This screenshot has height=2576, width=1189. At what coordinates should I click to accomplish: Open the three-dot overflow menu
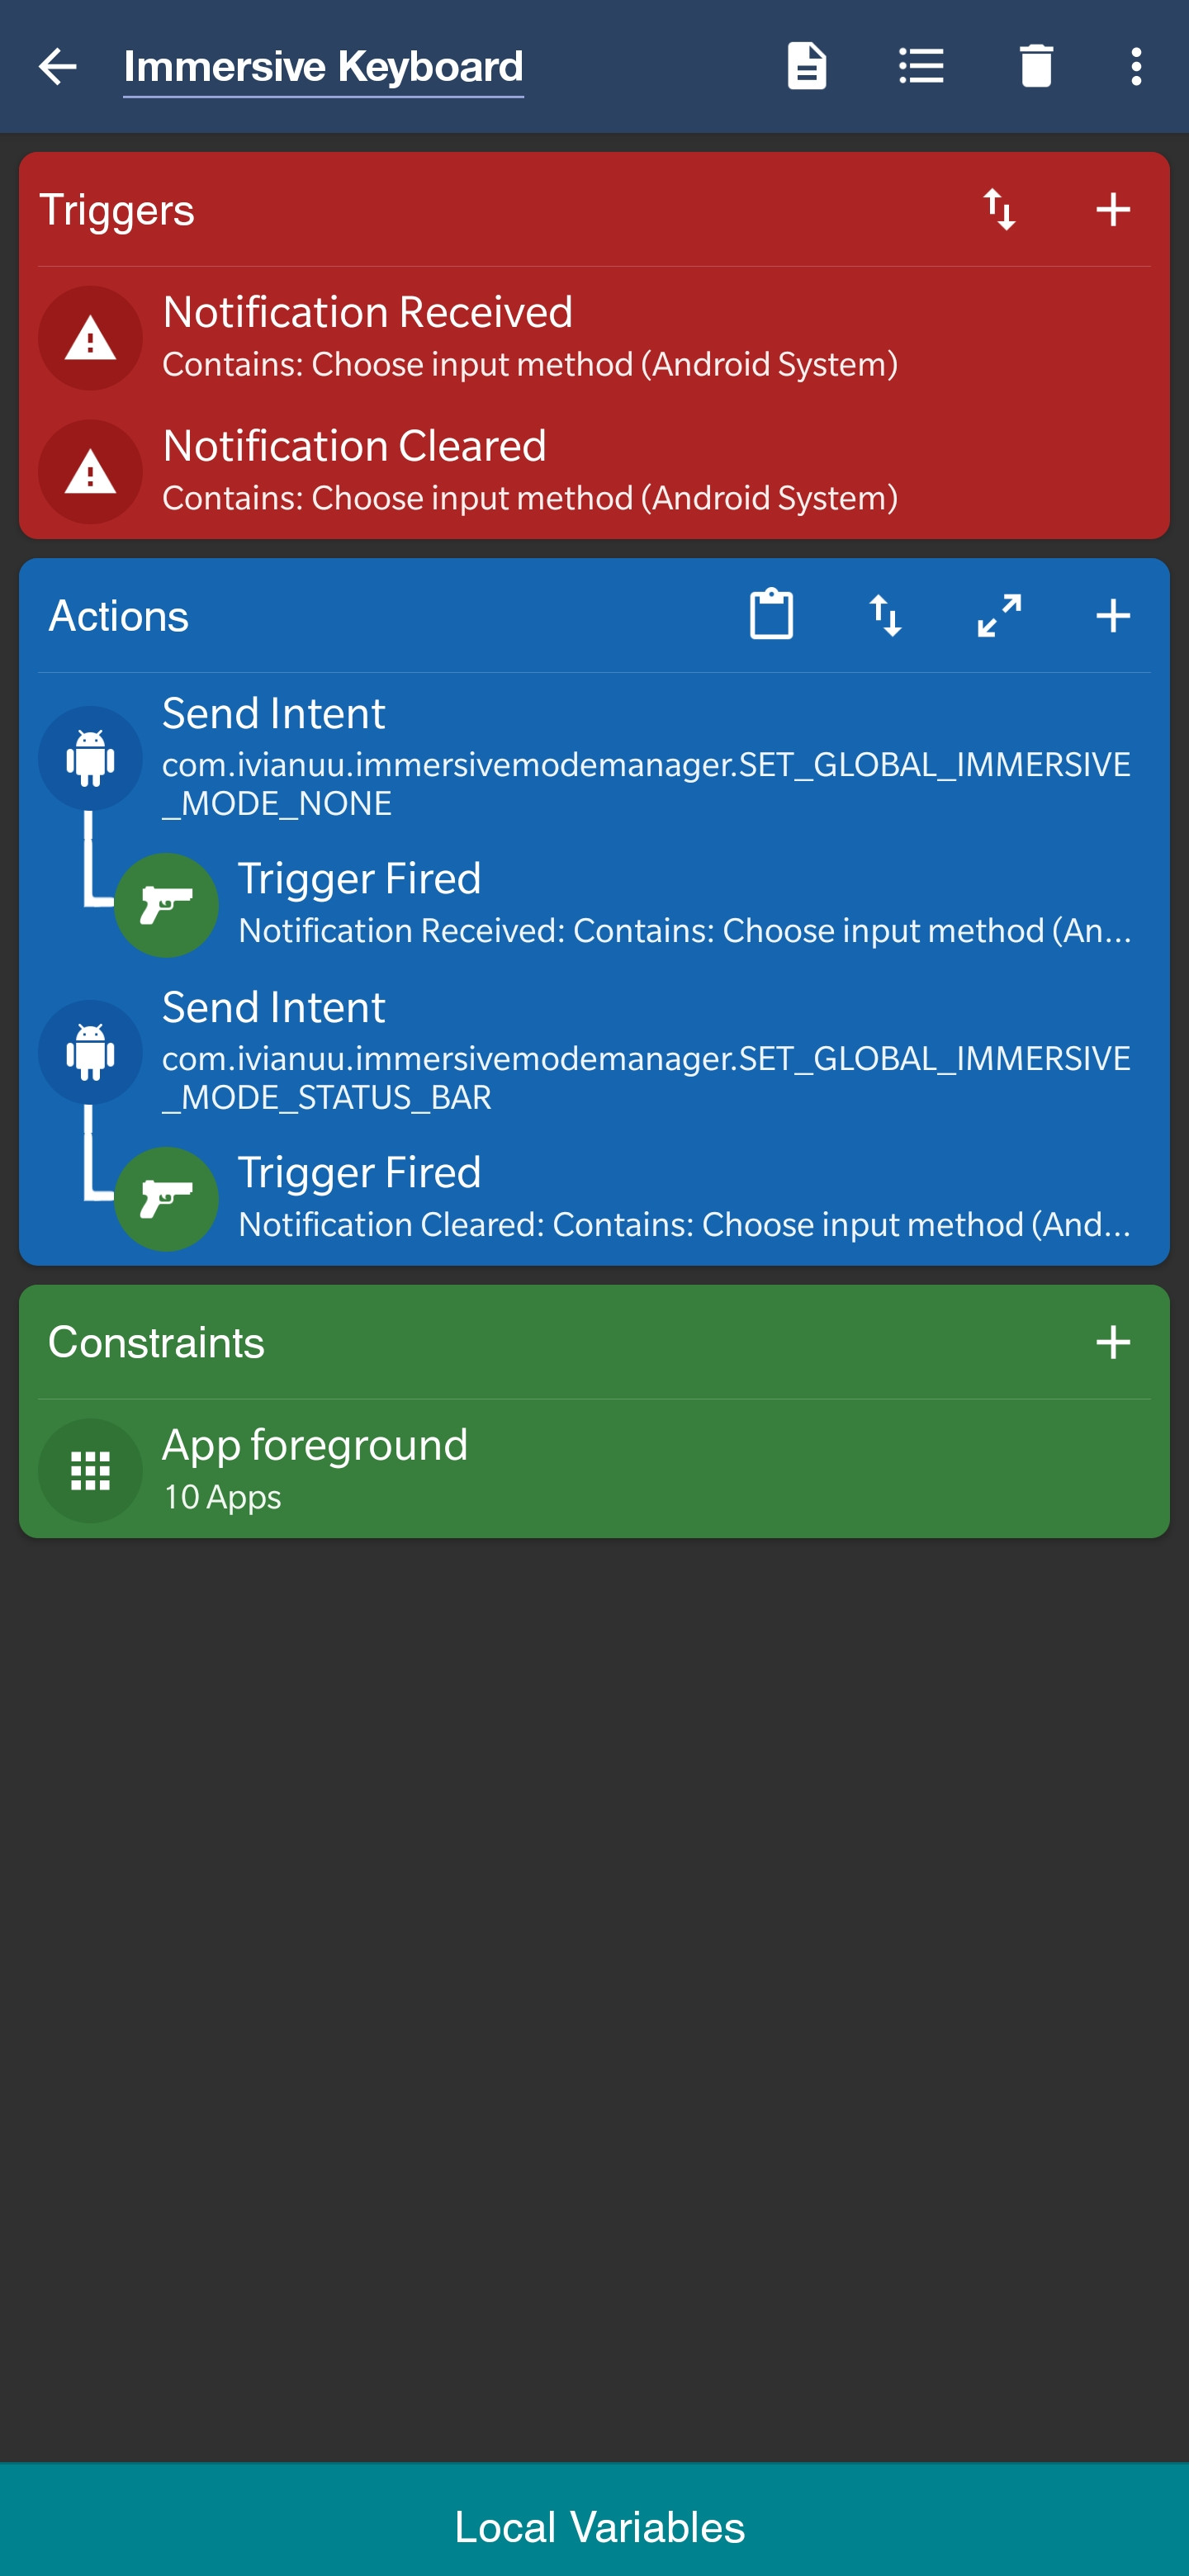(x=1136, y=67)
